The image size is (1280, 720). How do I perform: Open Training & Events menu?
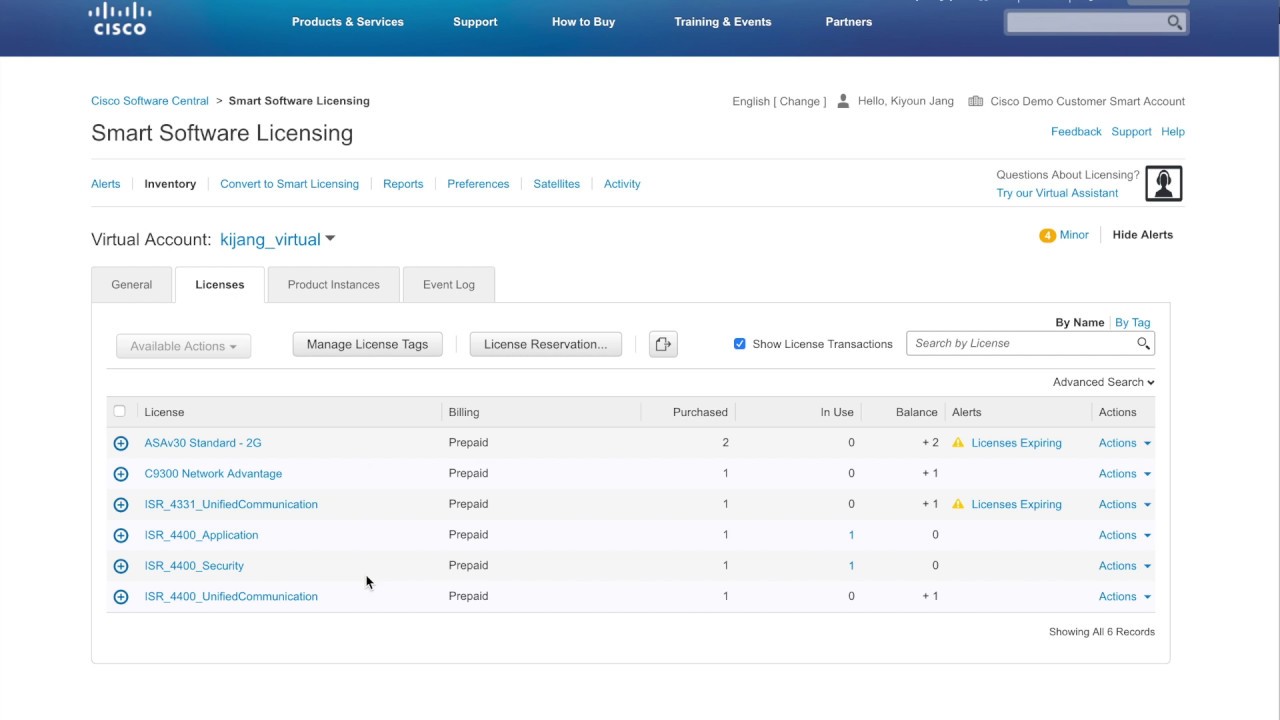pos(723,22)
